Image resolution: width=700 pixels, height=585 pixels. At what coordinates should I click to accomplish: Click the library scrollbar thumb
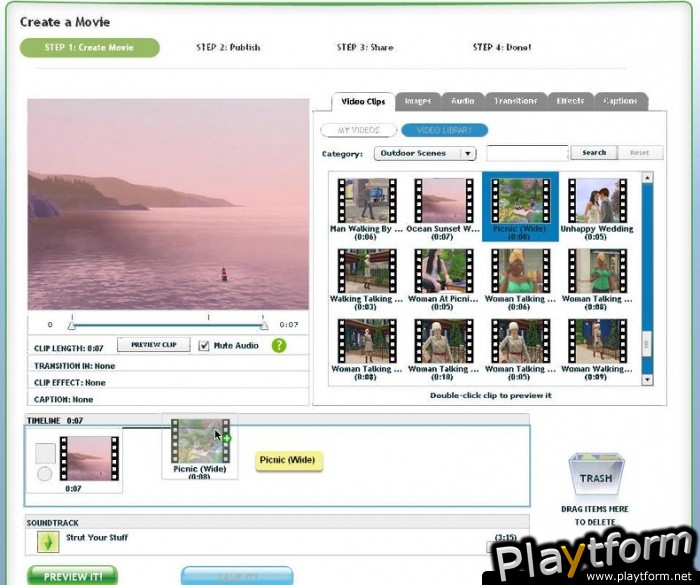[647, 344]
